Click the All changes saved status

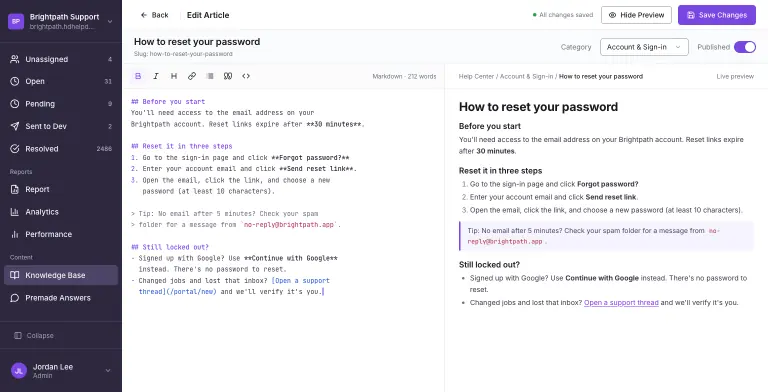pos(563,15)
